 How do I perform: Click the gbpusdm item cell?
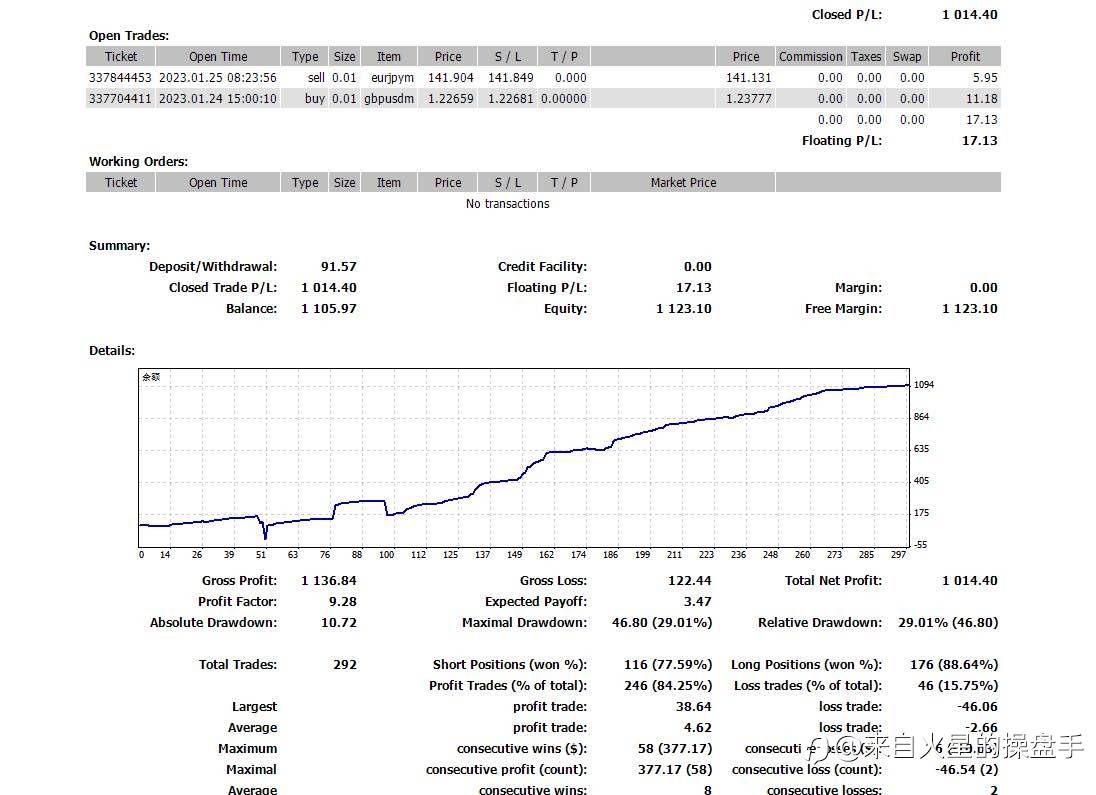click(389, 99)
